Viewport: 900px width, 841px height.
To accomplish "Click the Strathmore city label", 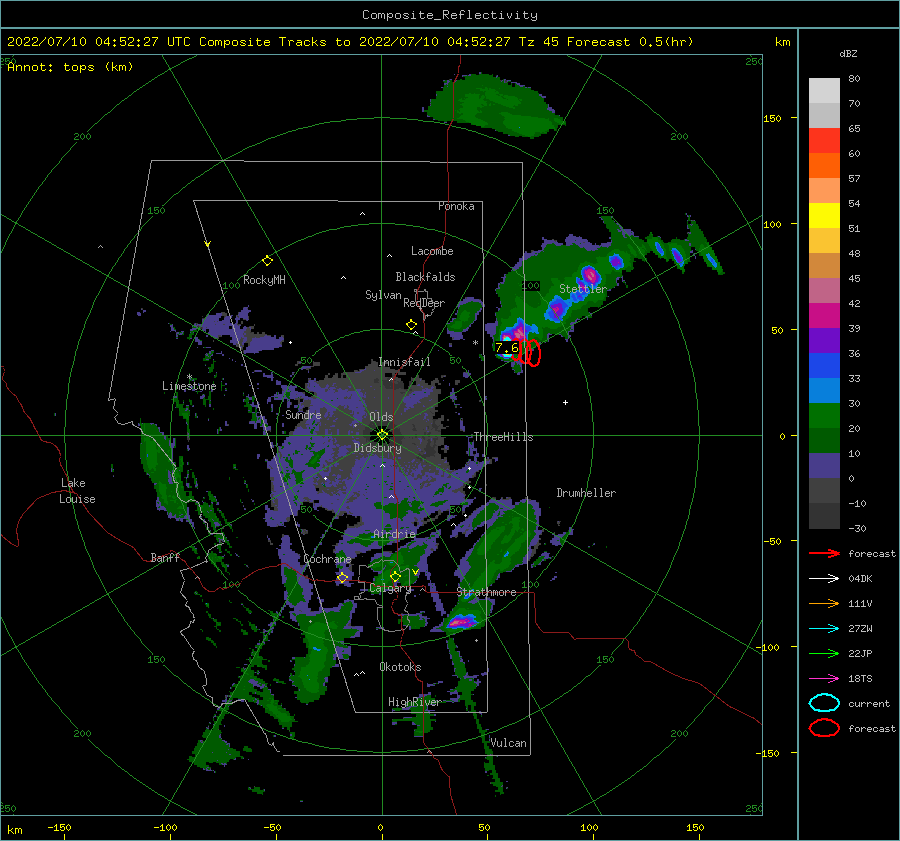I will tap(486, 592).
